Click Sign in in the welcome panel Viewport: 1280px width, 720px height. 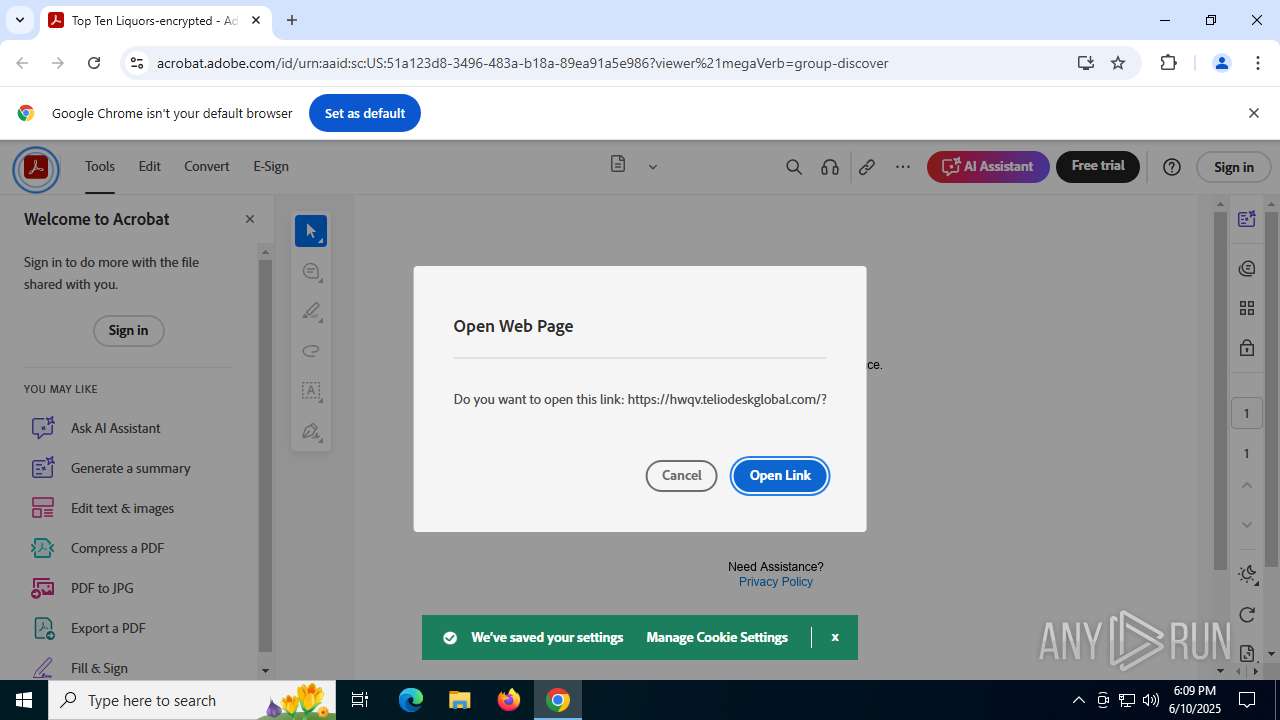pyautogui.click(x=128, y=330)
